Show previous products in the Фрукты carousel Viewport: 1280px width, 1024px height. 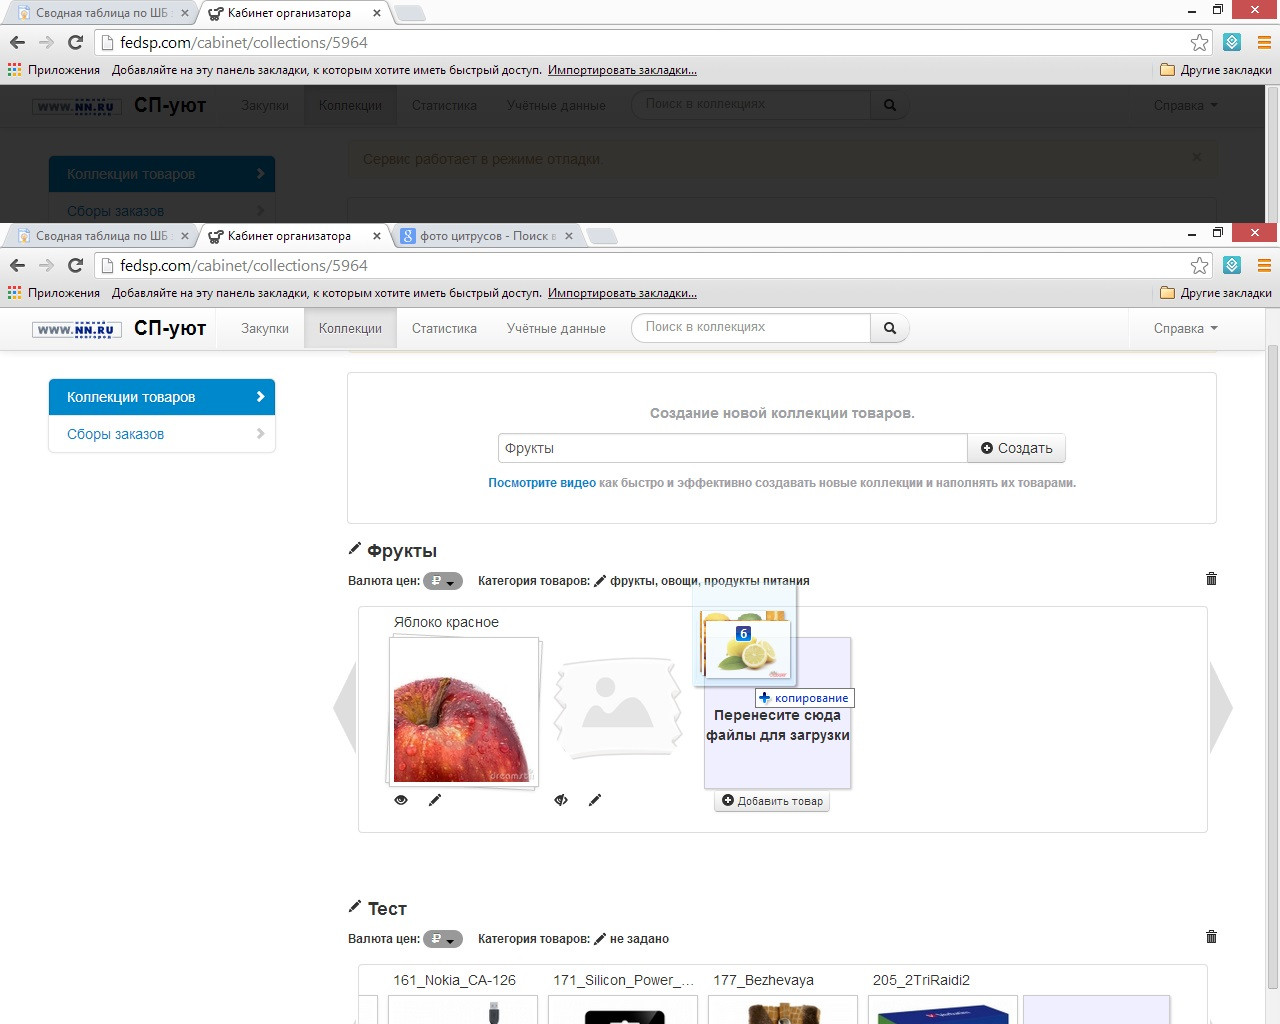tap(344, 708)
